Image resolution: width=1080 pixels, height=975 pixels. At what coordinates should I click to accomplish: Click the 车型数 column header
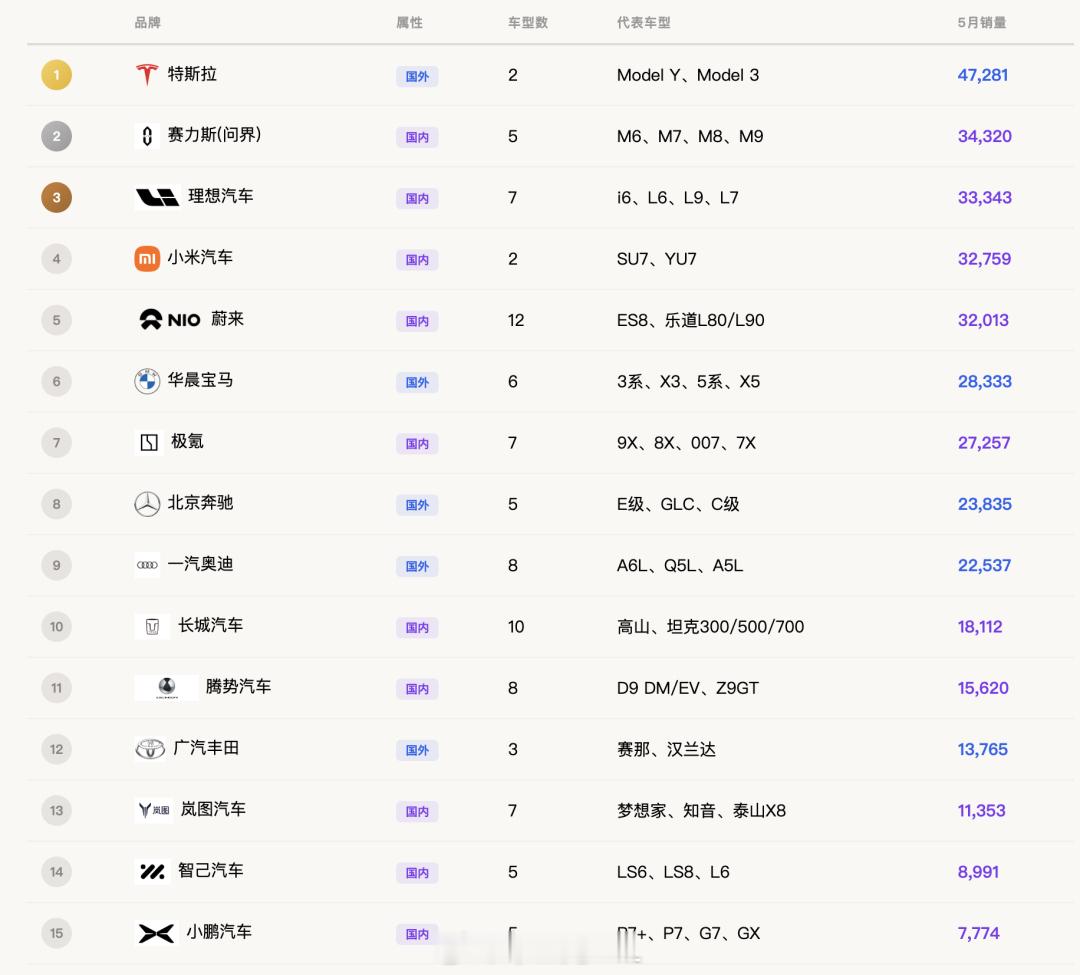tap(528, 23)
